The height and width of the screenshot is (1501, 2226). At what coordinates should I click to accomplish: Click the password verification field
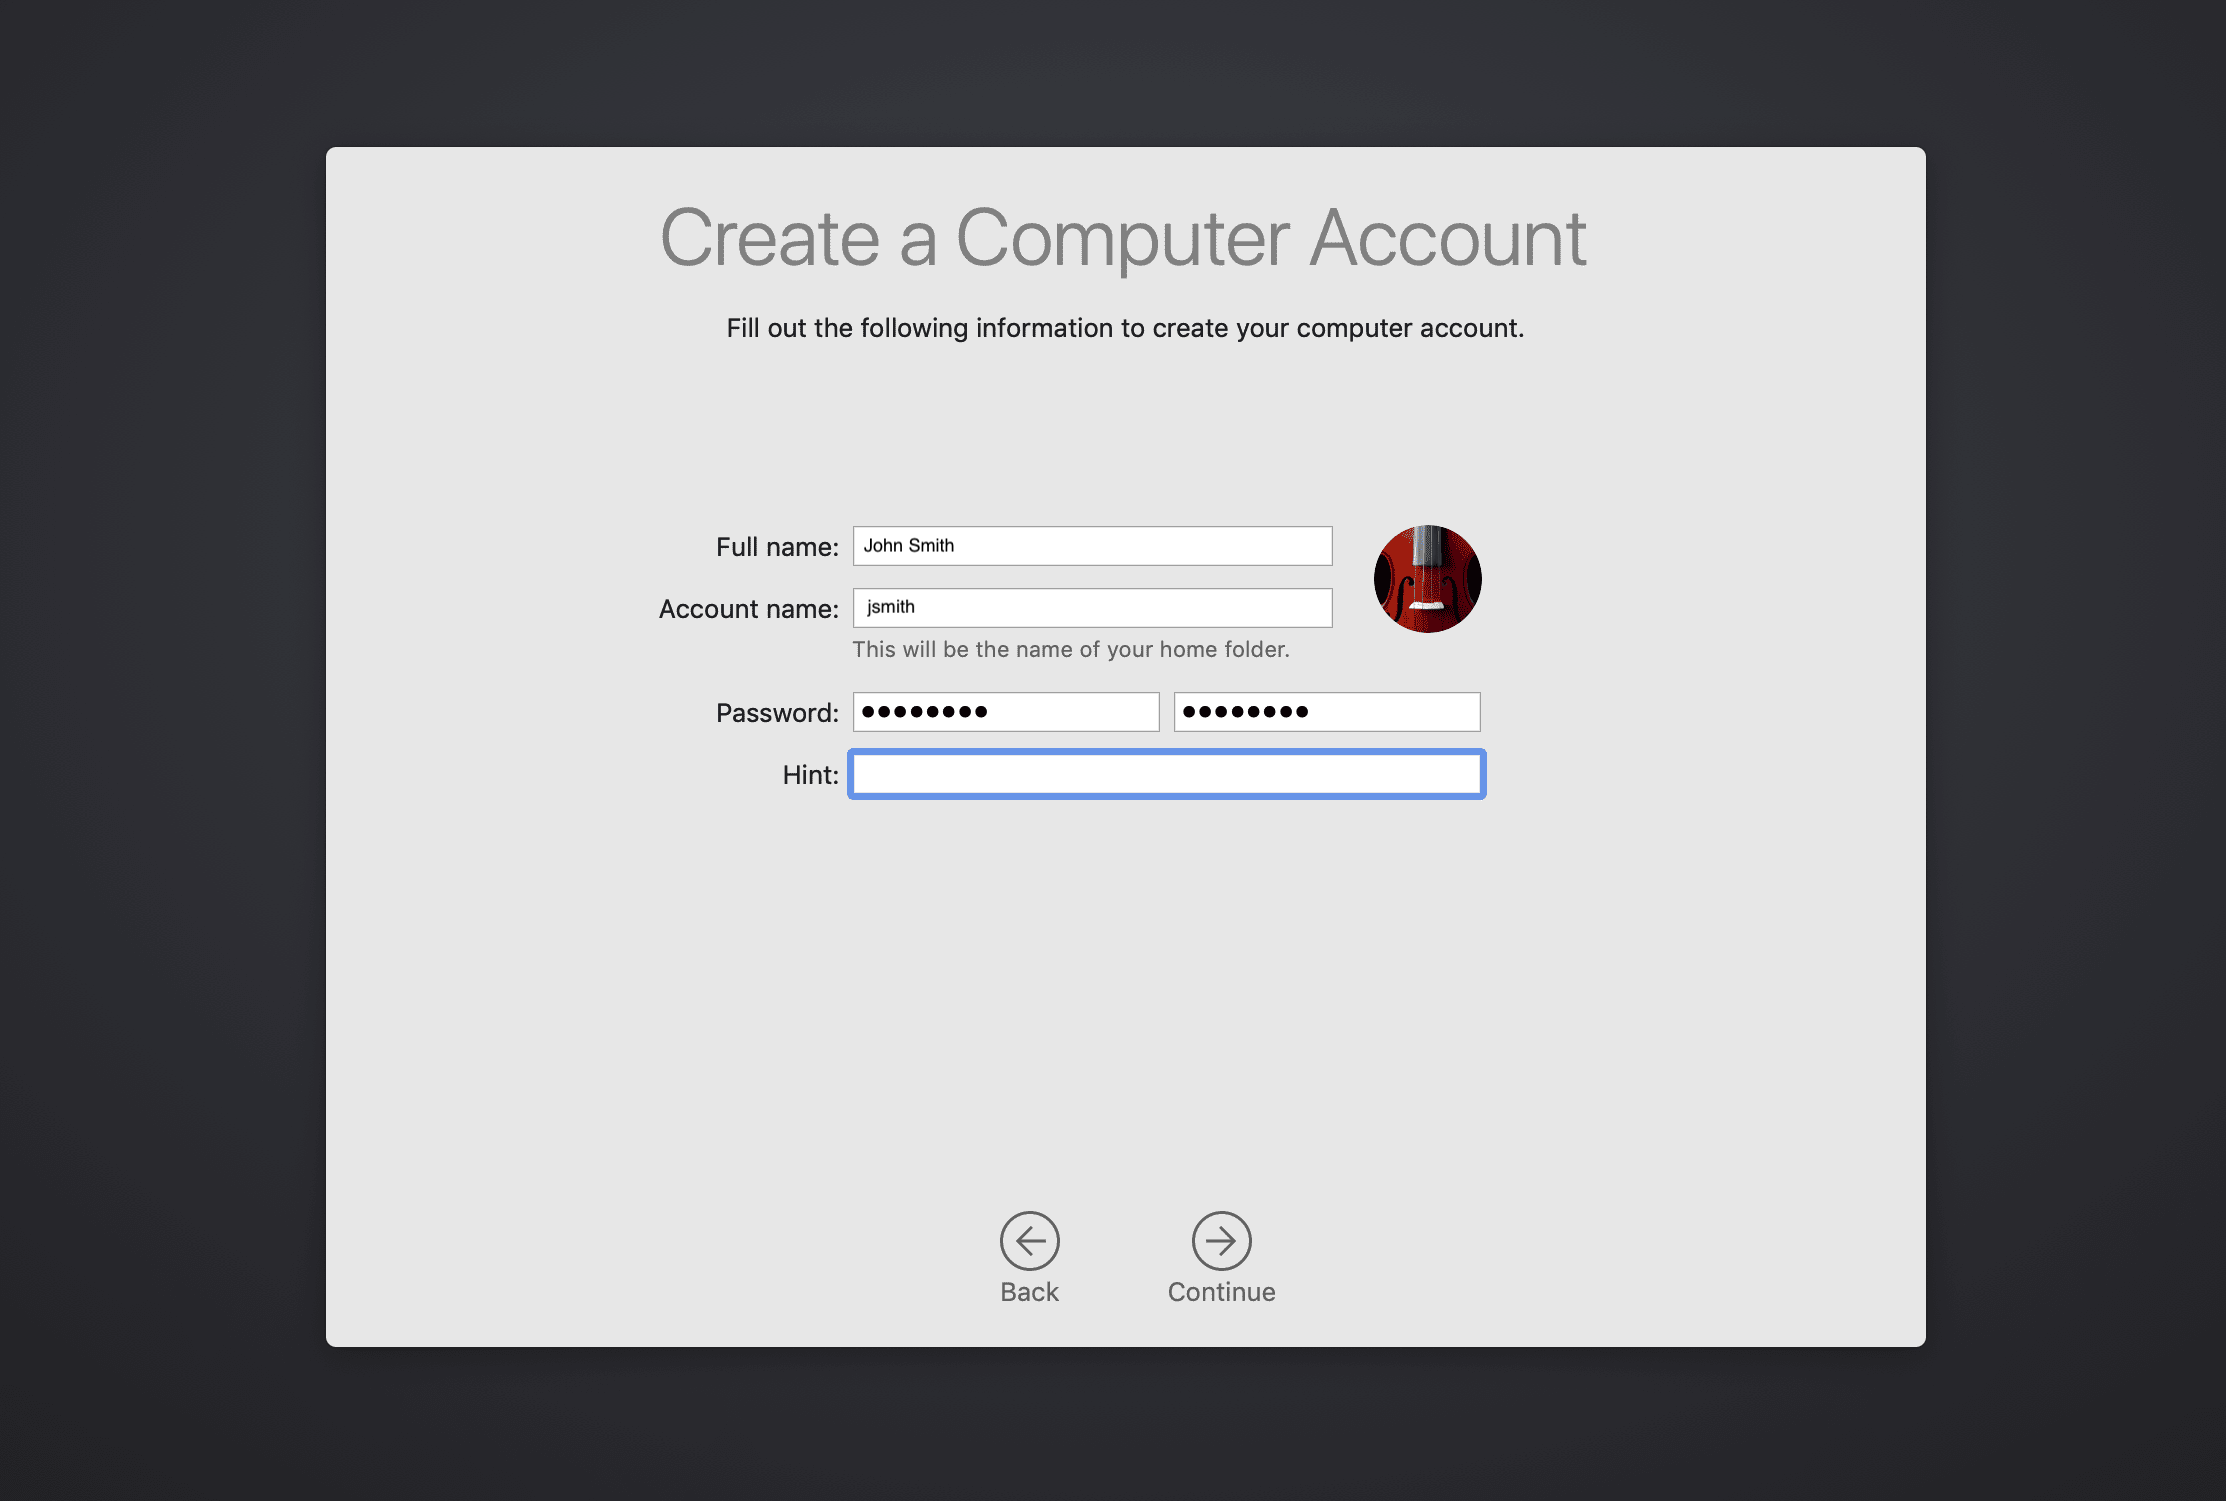[x=1327, y=712]
